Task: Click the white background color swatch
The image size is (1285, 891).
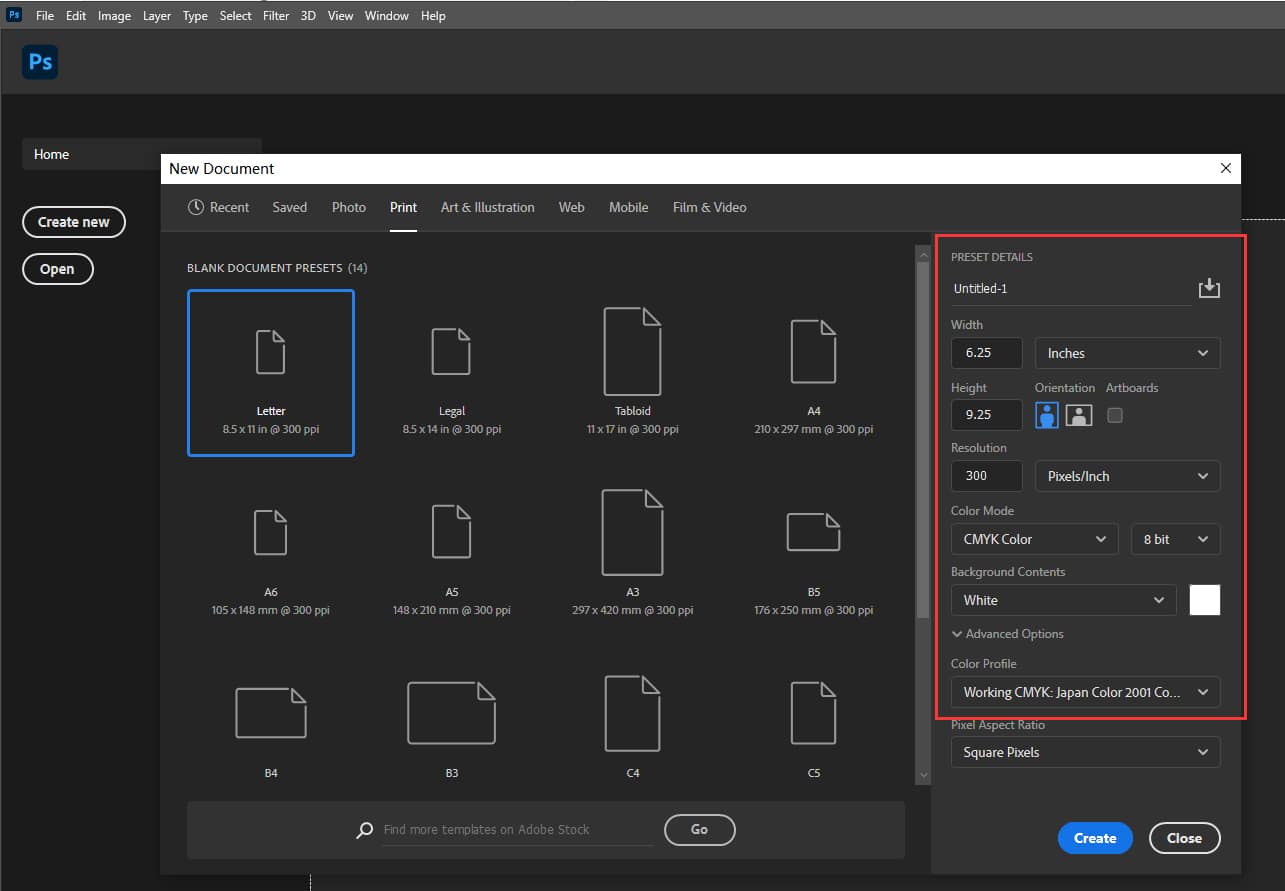Action: pyautogui.click(x=1205, y=600)
